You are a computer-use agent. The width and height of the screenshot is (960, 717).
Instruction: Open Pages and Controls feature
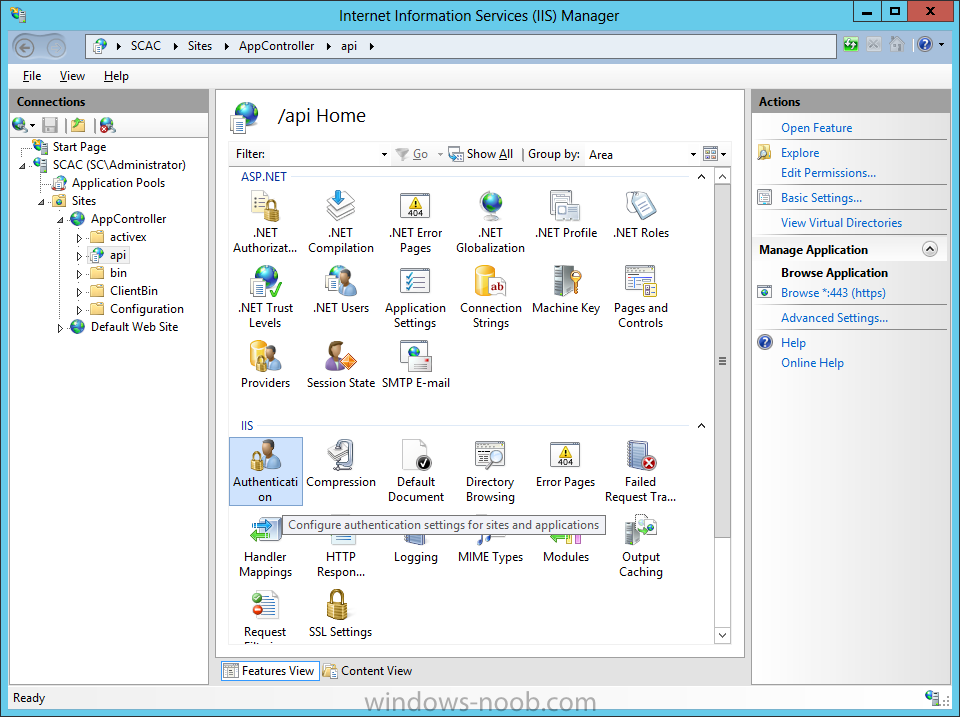click(640, 296)
